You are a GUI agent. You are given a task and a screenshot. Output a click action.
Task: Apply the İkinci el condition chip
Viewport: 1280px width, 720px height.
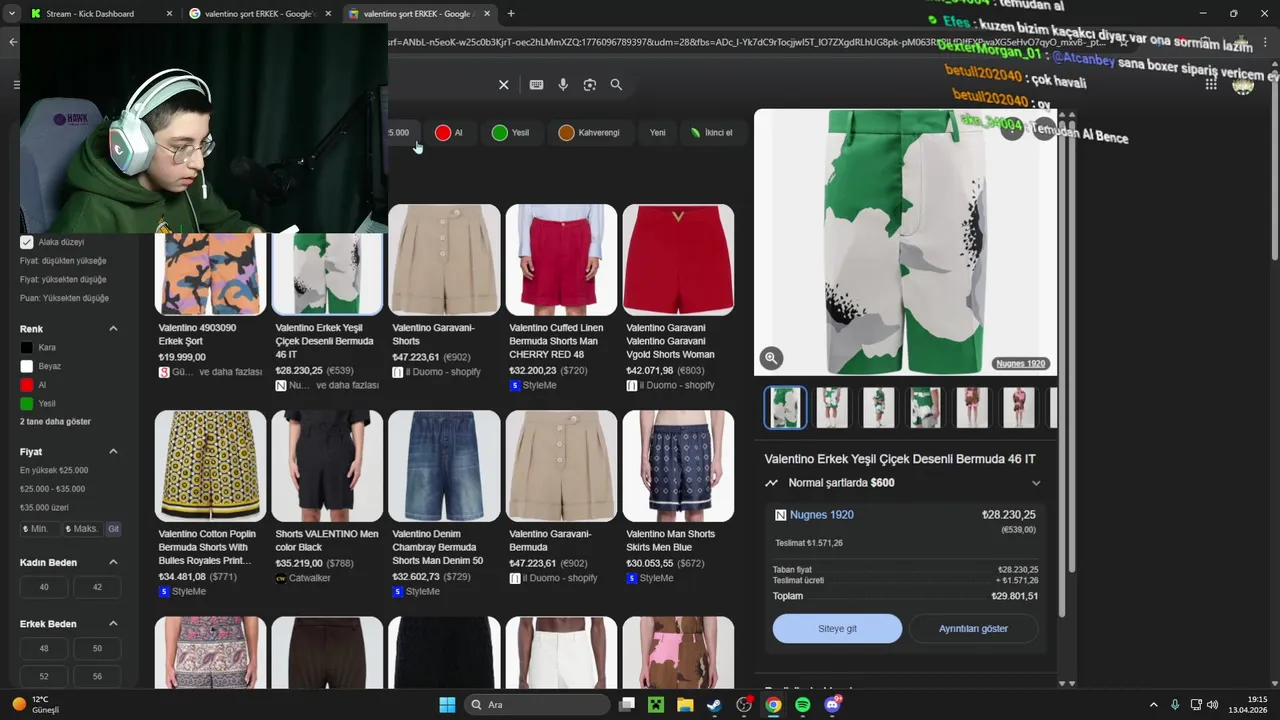[711, 133]
